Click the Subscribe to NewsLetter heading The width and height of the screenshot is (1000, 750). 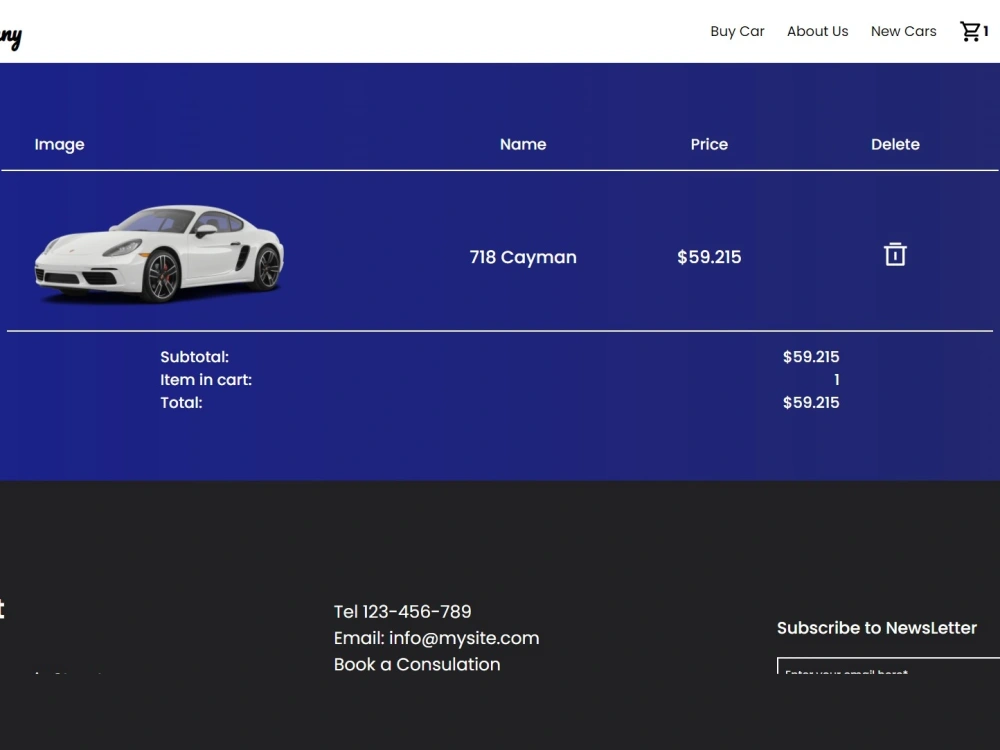(x=877, y=628)
